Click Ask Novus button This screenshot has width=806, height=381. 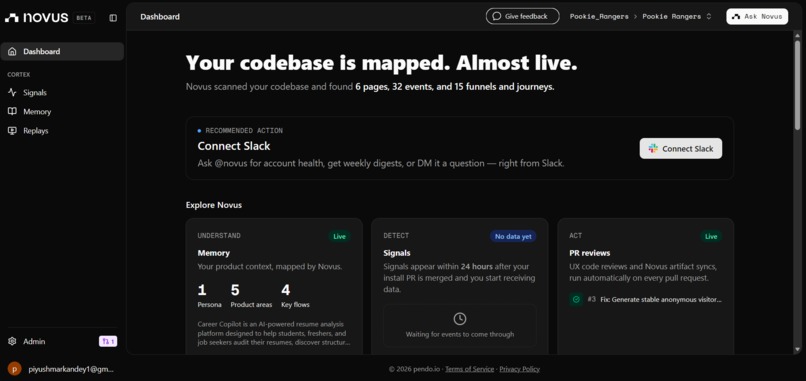pyautogui.click(x=757, y=16)
